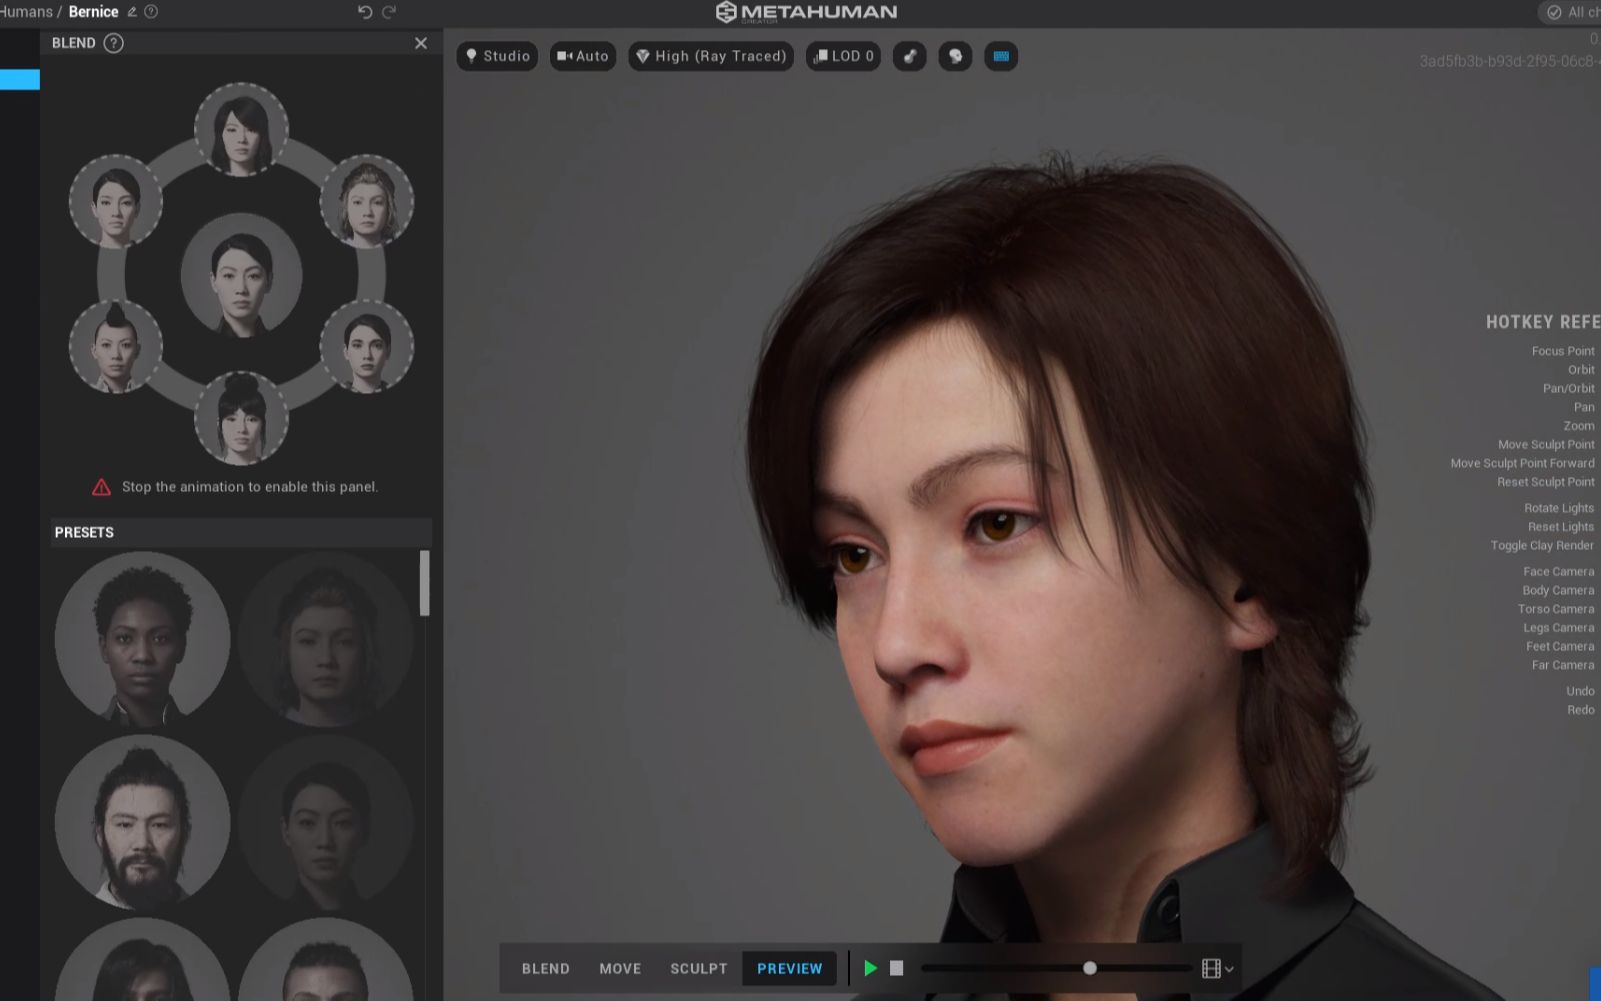This screenshot has height=1001, width=1601.
Task: Click the 'Rotate Lights' hotkey entry
Action: (x=1559, y=508)
